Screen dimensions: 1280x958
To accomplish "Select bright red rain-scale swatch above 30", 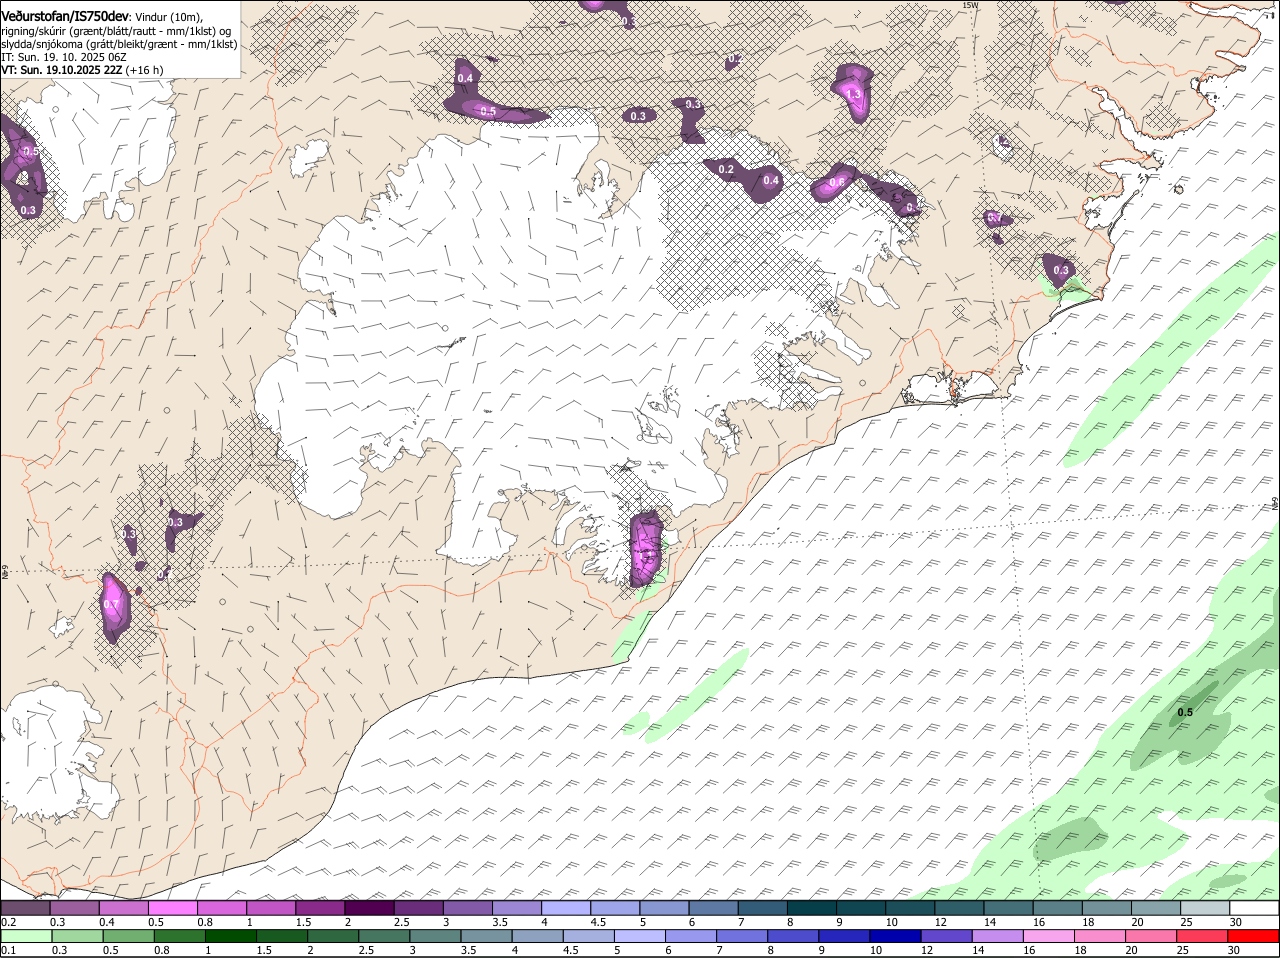I will (x=1256, y=936).
